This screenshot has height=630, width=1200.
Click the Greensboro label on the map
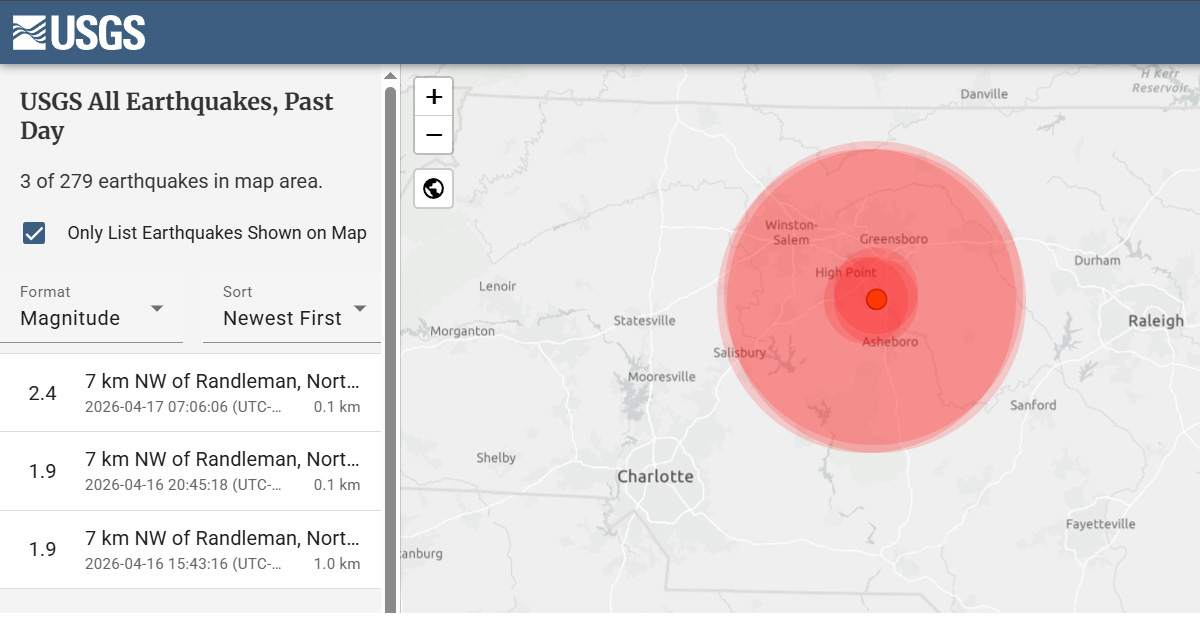tap(893, 239)
